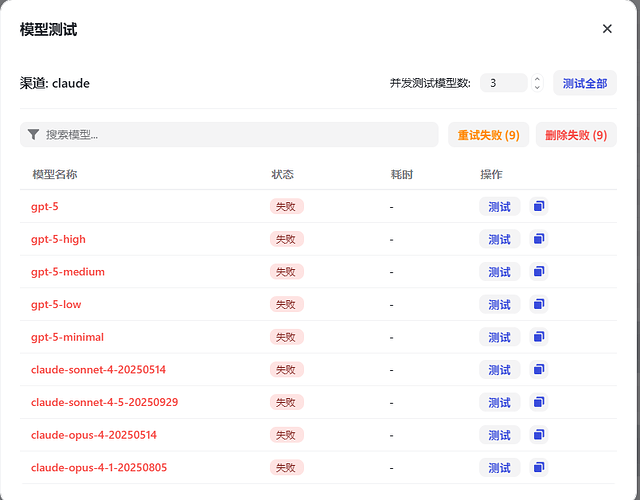640x500 pixels.
Task: Run test for gpt-5-minimal
Action: [500, 337]
